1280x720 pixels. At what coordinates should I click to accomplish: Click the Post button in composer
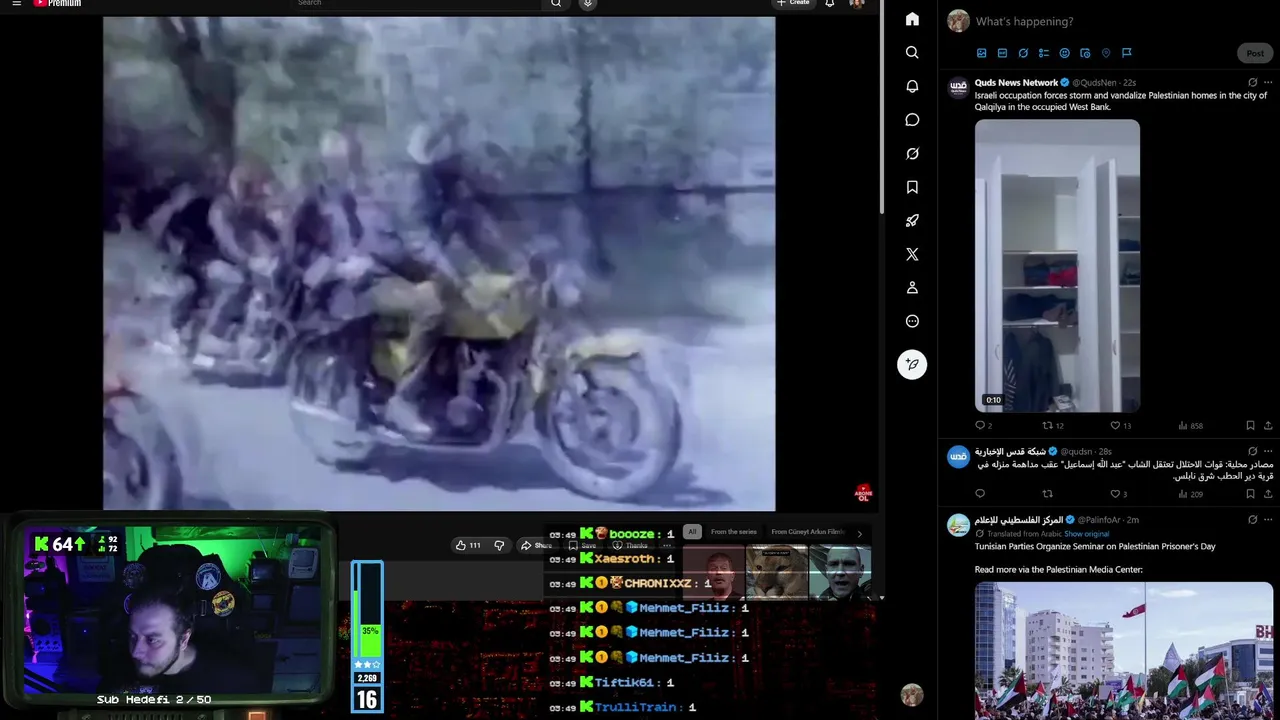pyautogui.click(x=1255, y=53)
